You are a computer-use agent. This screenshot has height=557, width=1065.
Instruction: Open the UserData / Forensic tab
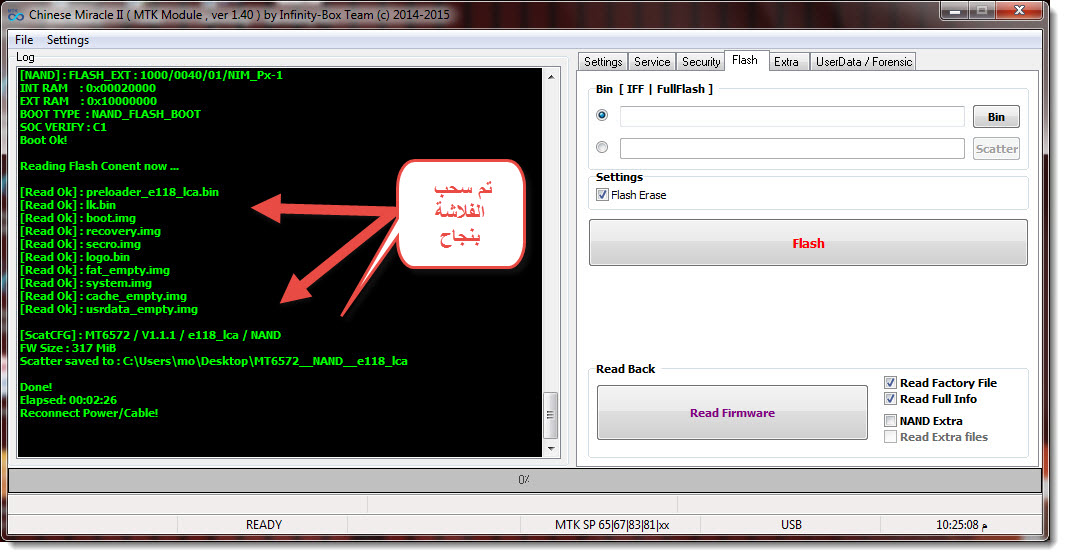pyautogui.click(x=863, y=62)
